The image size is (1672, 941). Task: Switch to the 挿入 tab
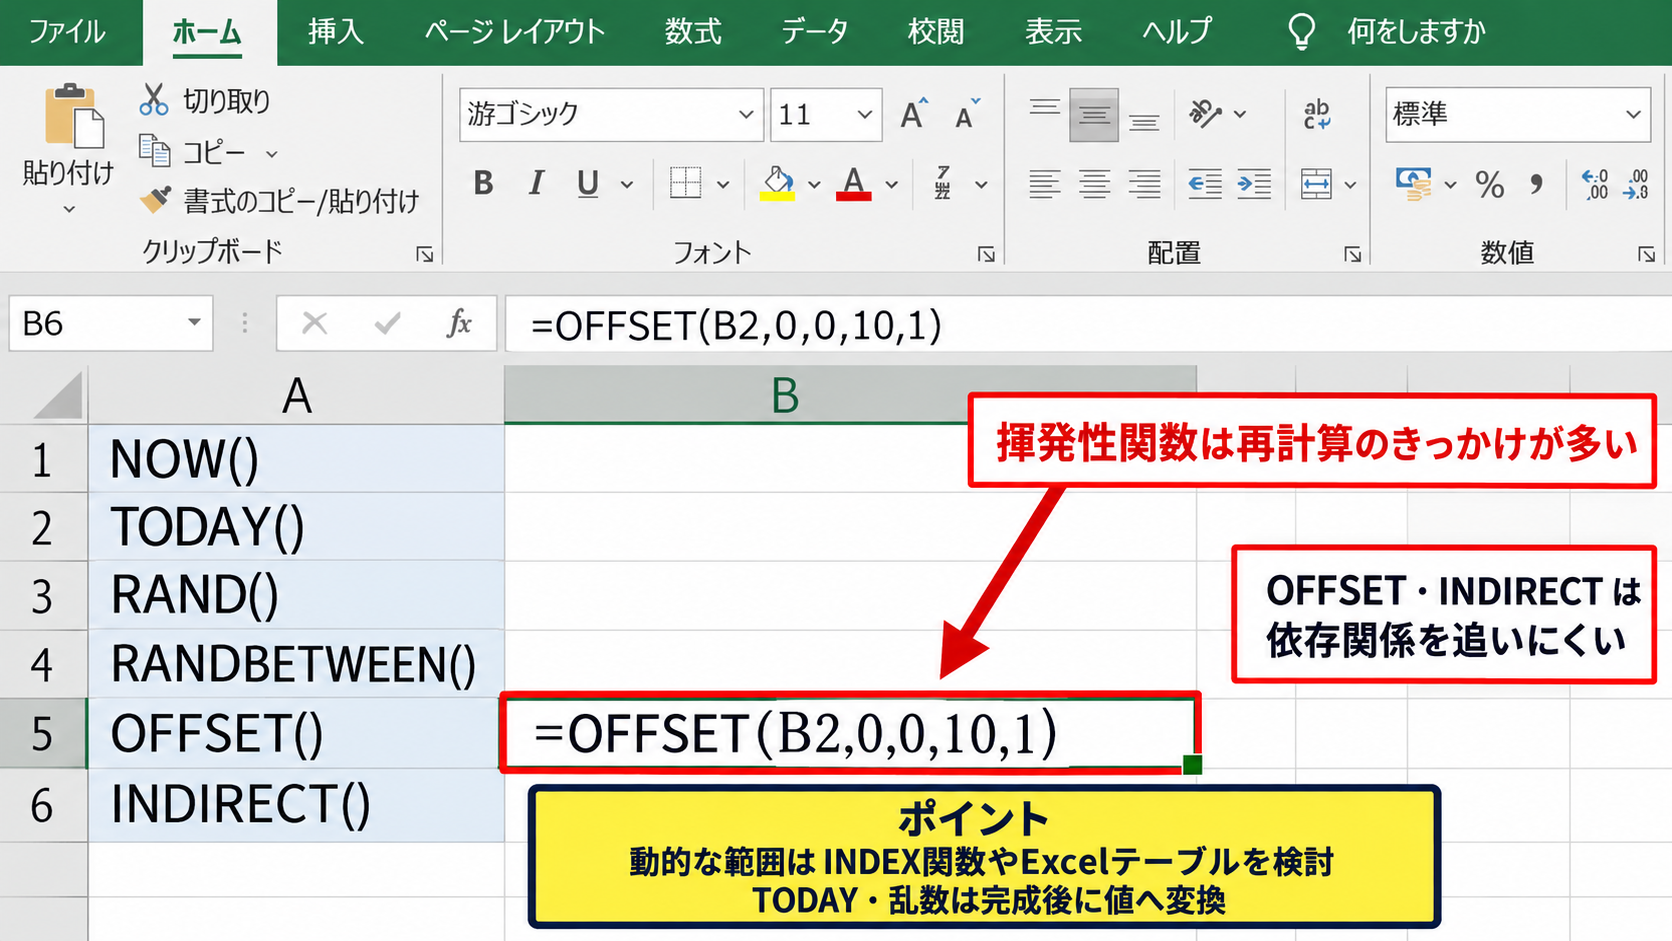(x=335, y=32)
